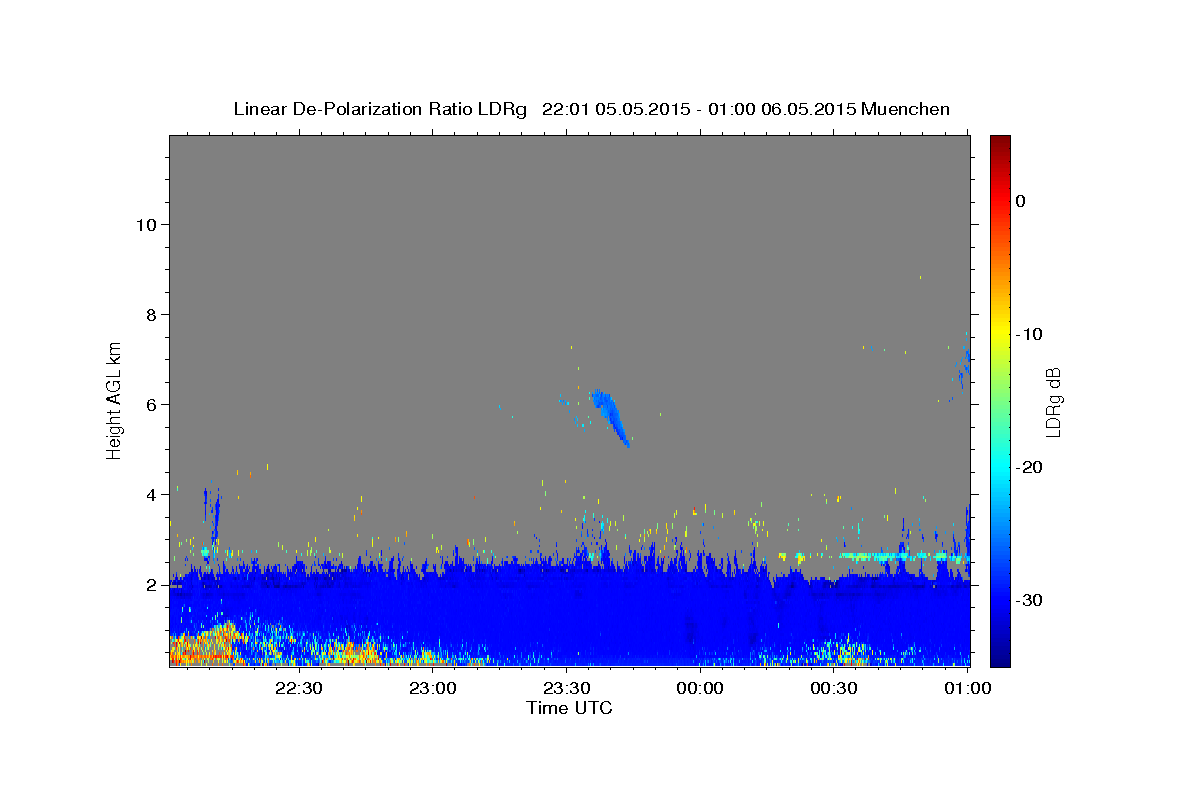Click the cyan horizontal band near 00:45
Screen dimensions: 1200x800
[904, 556]
